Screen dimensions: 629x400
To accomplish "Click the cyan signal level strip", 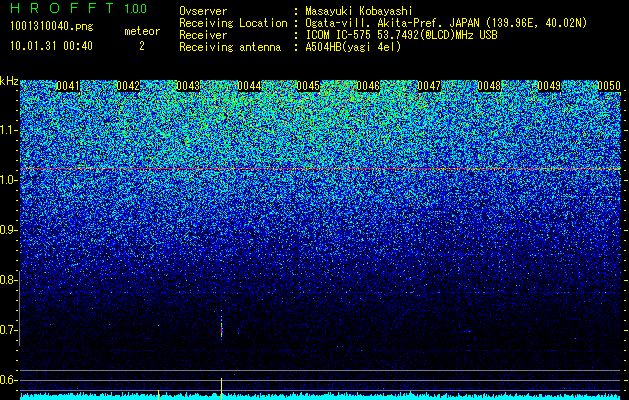I will [320, 396].
